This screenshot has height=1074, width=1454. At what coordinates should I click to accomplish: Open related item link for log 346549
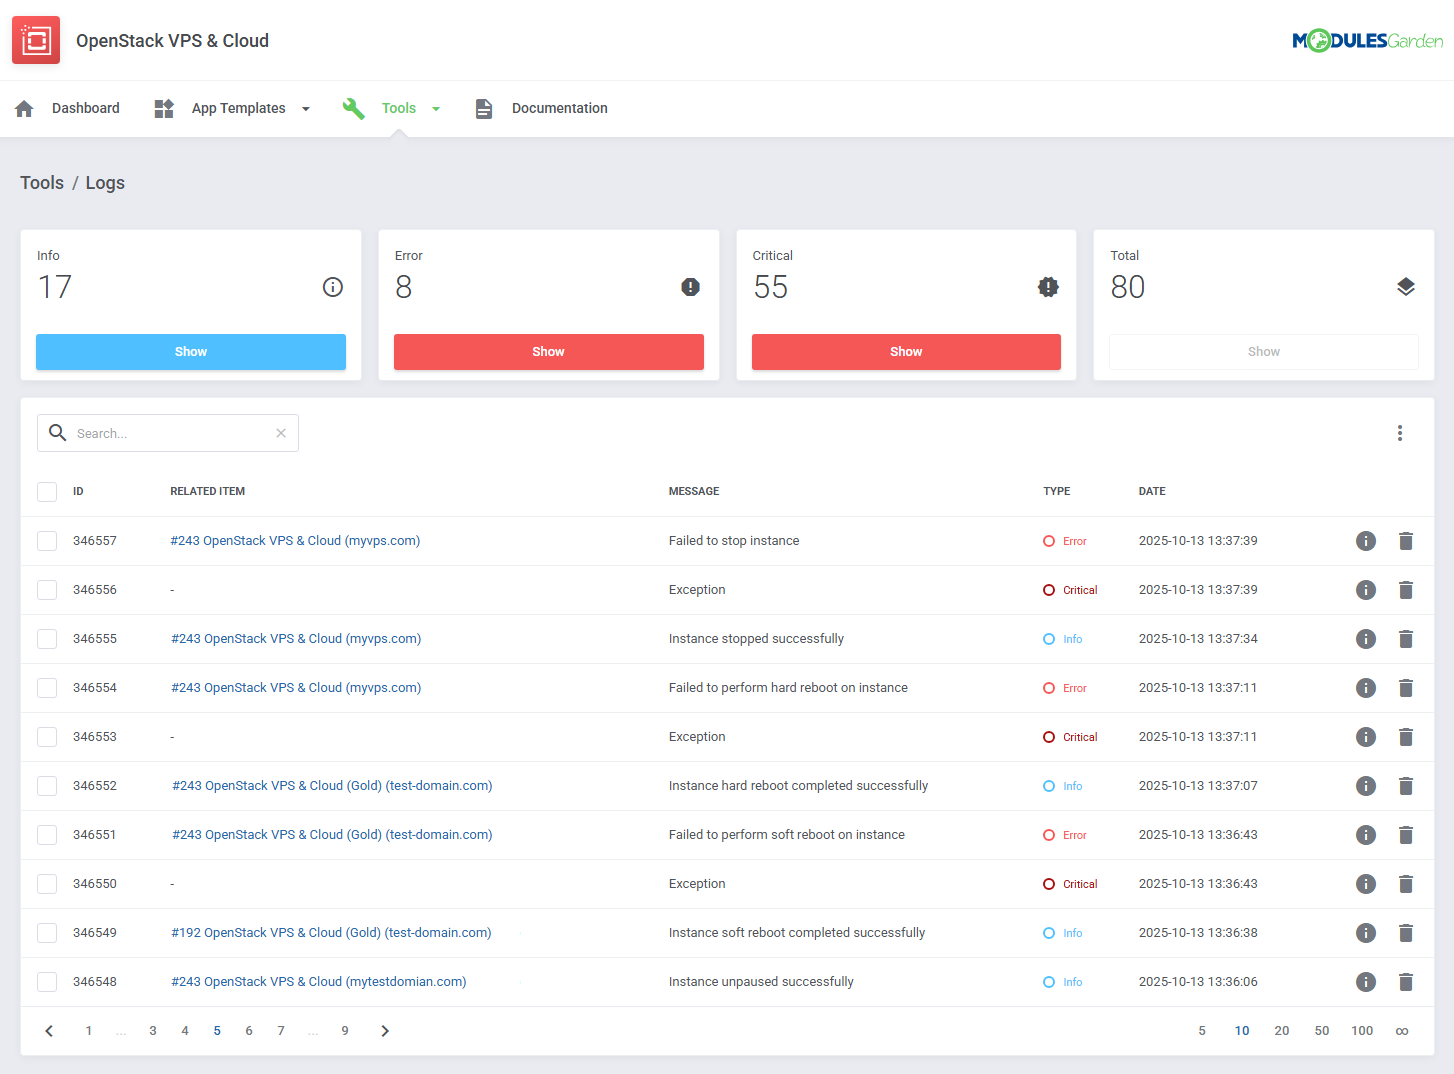[331, 933]
